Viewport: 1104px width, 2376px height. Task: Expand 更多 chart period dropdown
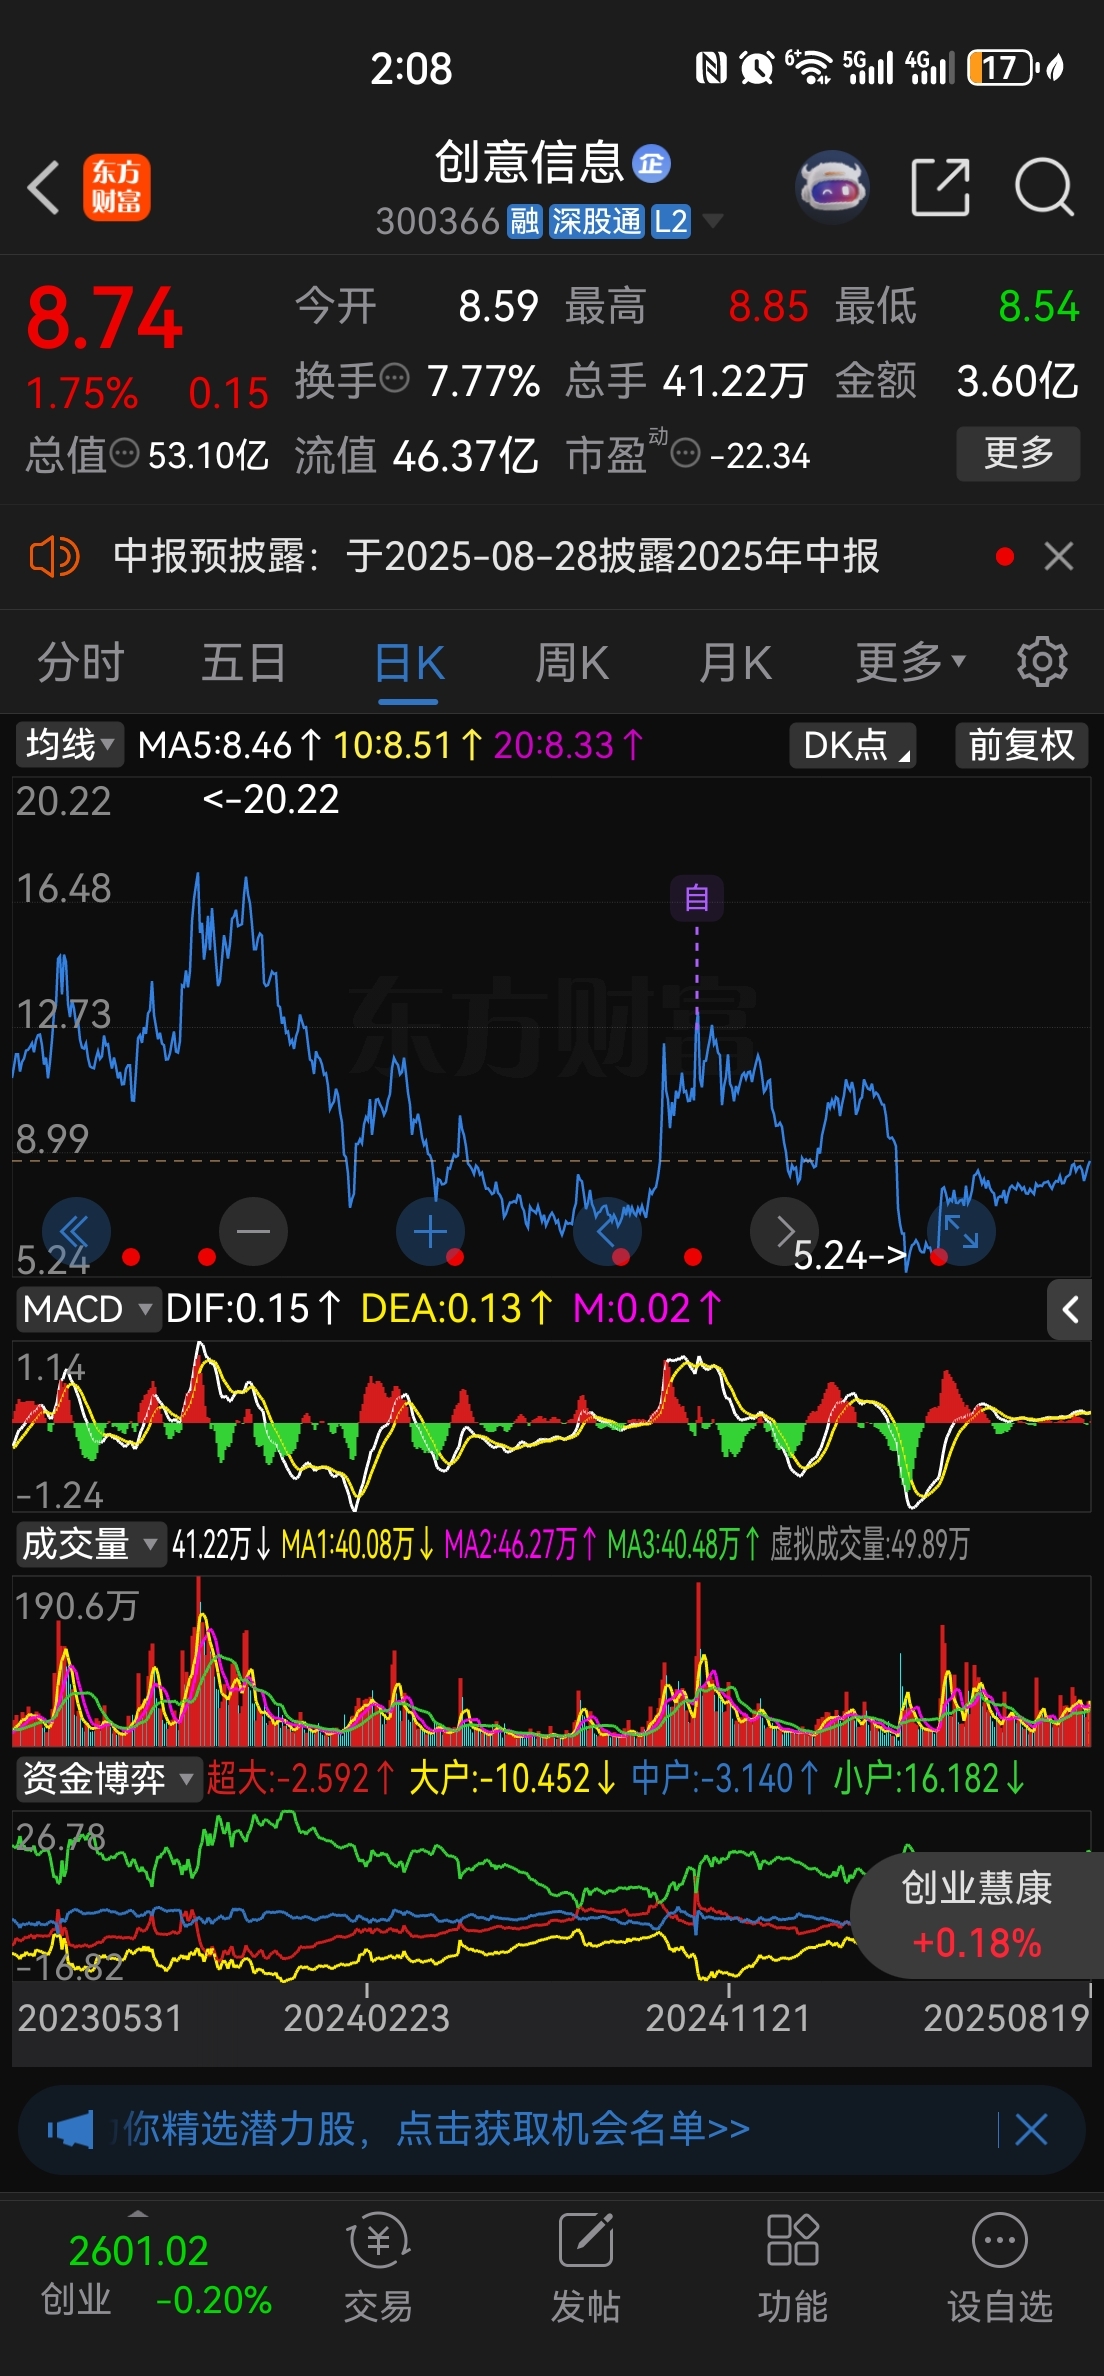tap(910, 662)
